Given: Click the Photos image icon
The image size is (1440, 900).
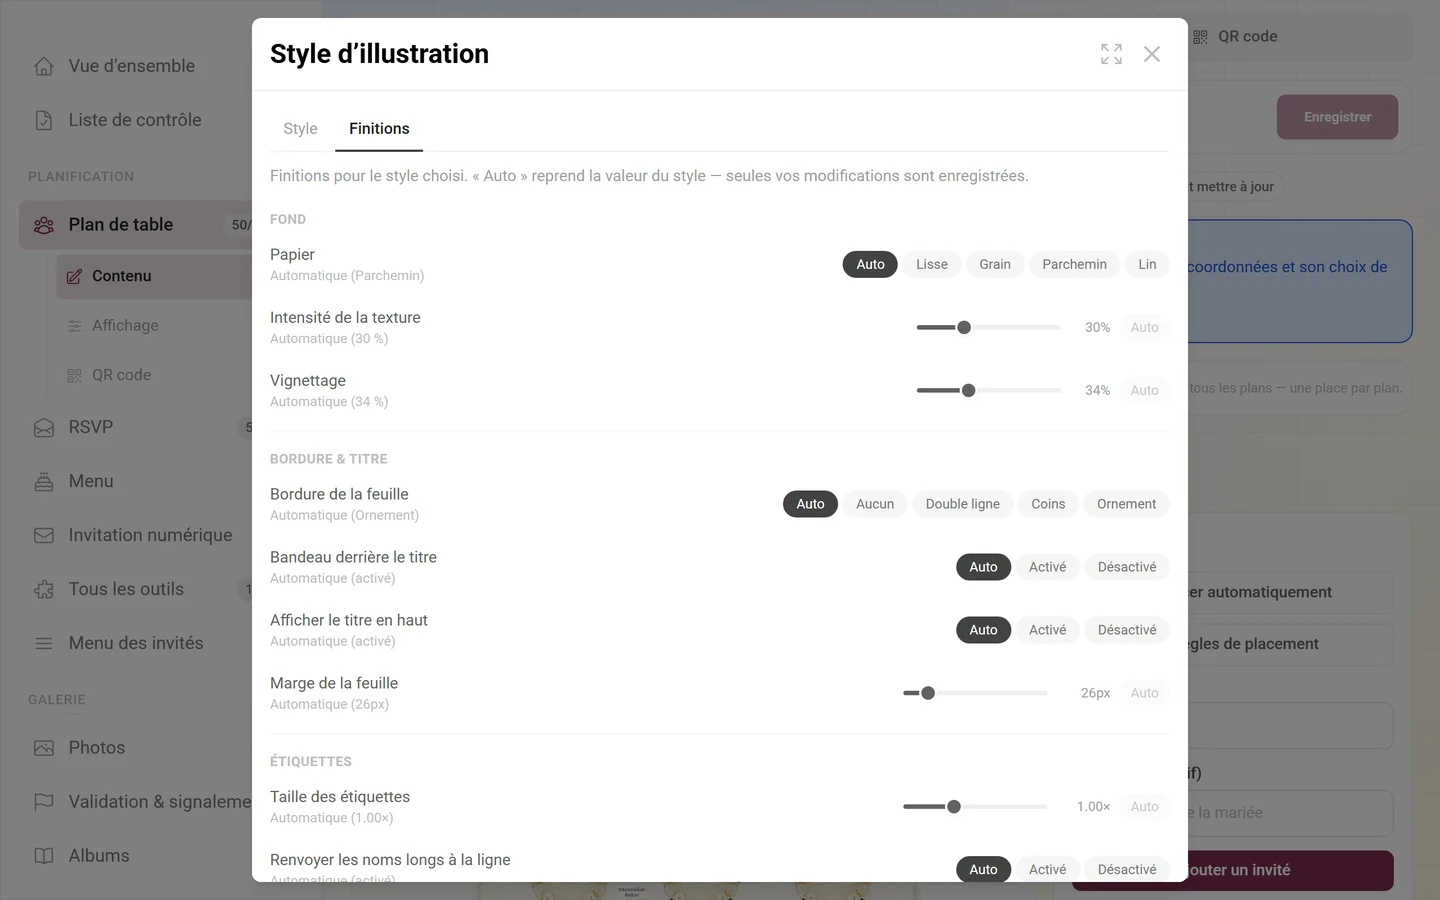Looking at the screenshot, I should coord(44,748).
